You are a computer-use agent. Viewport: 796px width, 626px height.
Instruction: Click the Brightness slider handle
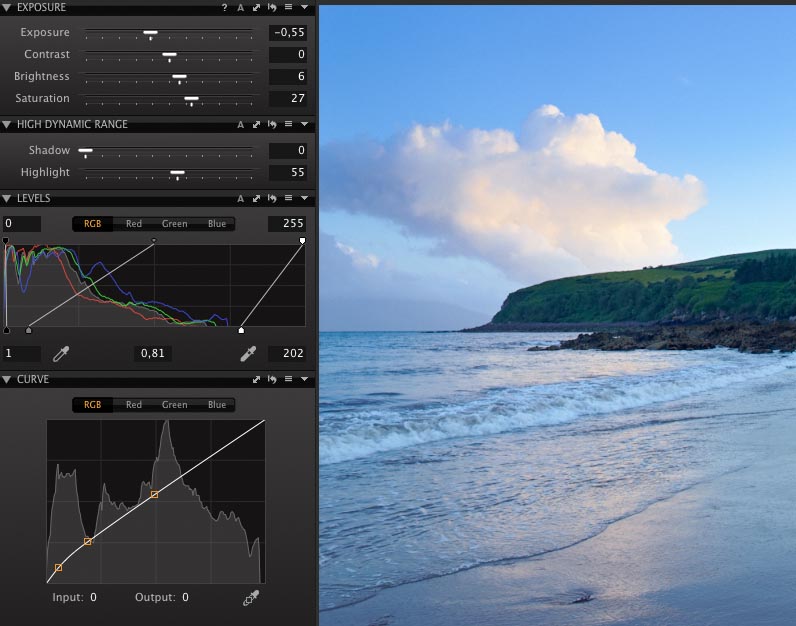(179, 78)
